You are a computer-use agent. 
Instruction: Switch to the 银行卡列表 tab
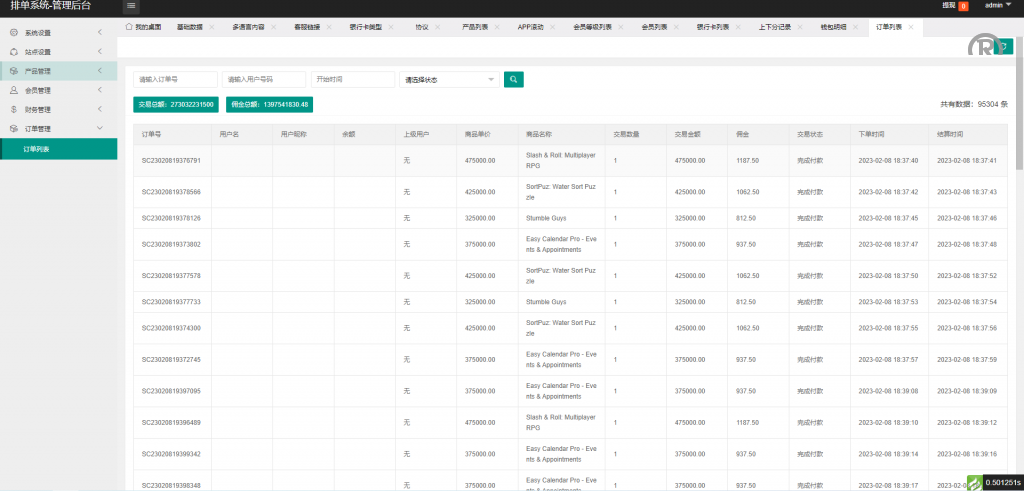tap(713, 27)
